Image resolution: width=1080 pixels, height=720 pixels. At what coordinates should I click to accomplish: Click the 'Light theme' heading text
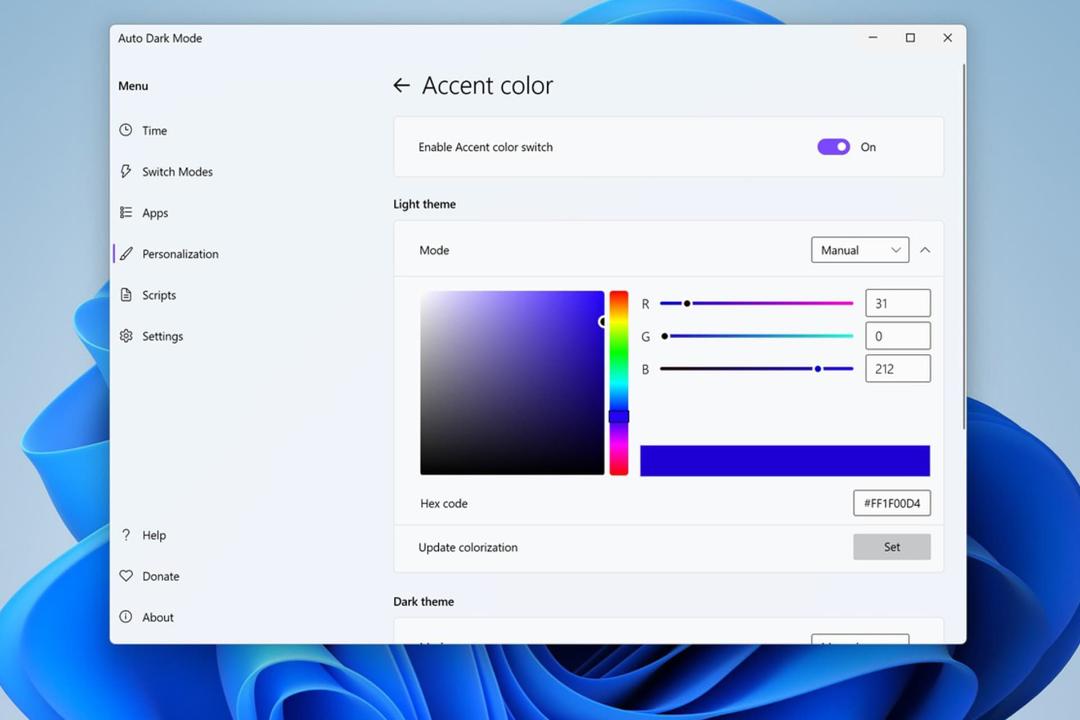(x=424, y=204)
